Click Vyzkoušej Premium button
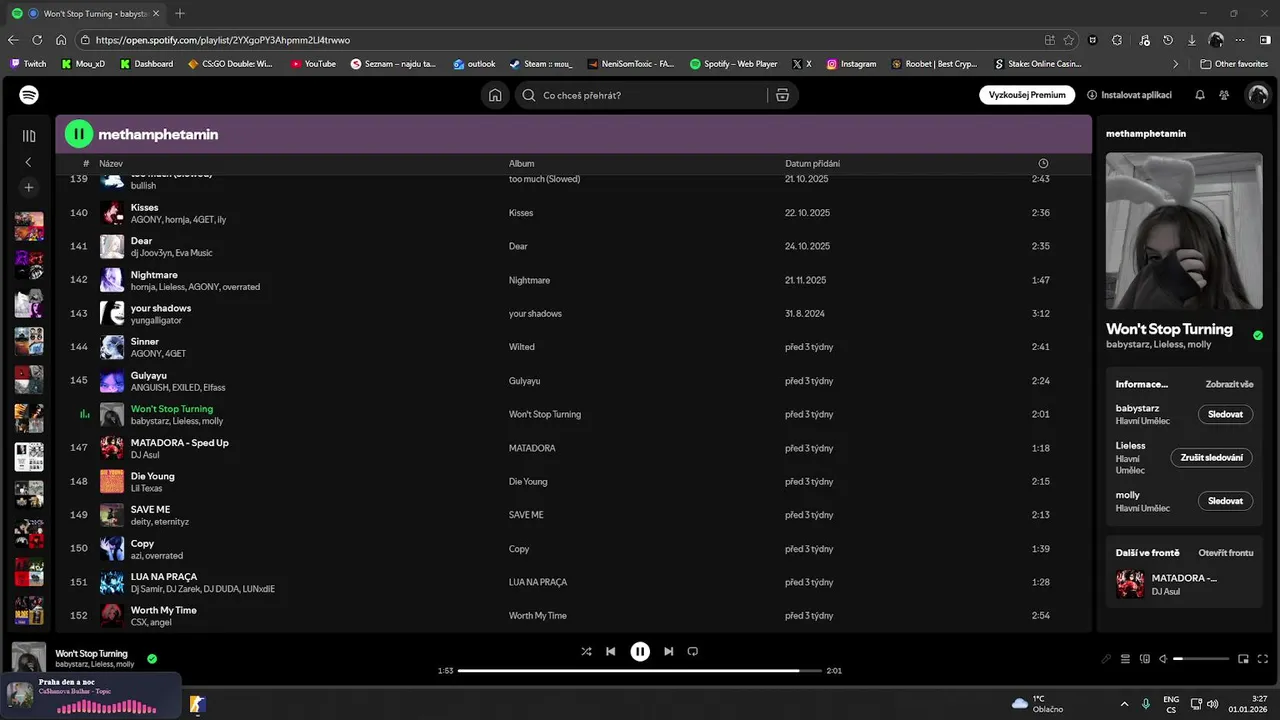Image resolution: width=1280 pixels, height=720 pixels. coord(1027,95)
